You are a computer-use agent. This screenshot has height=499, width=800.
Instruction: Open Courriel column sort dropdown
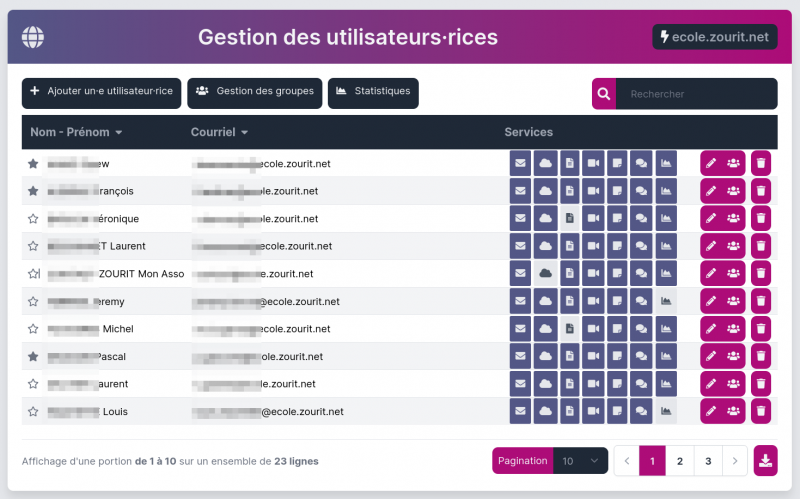244,133
